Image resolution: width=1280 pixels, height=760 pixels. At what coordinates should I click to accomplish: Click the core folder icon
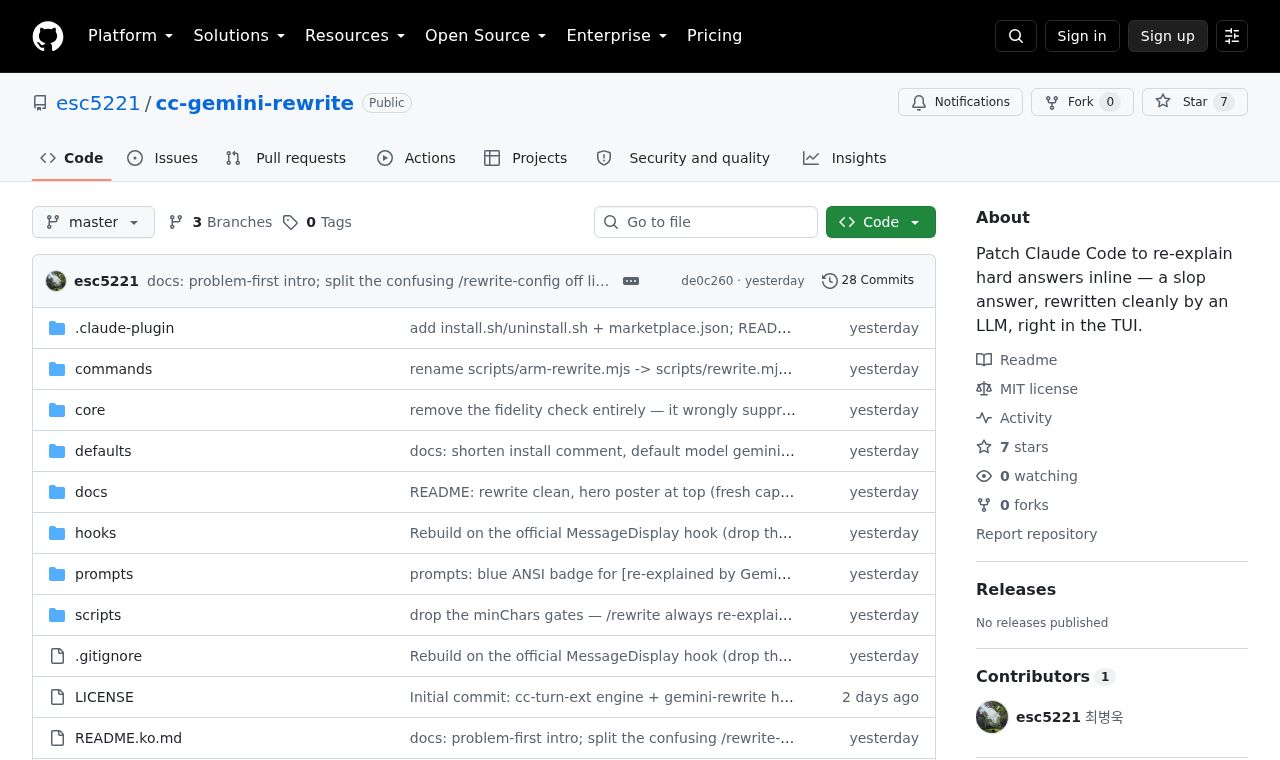57,410
